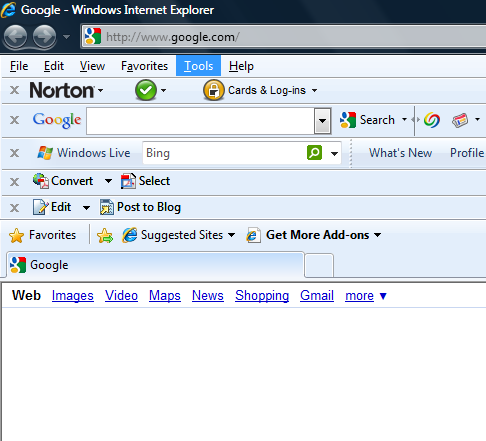
Task: Expand the Google toolbar search box dropdown
Action: click(322, 121)
